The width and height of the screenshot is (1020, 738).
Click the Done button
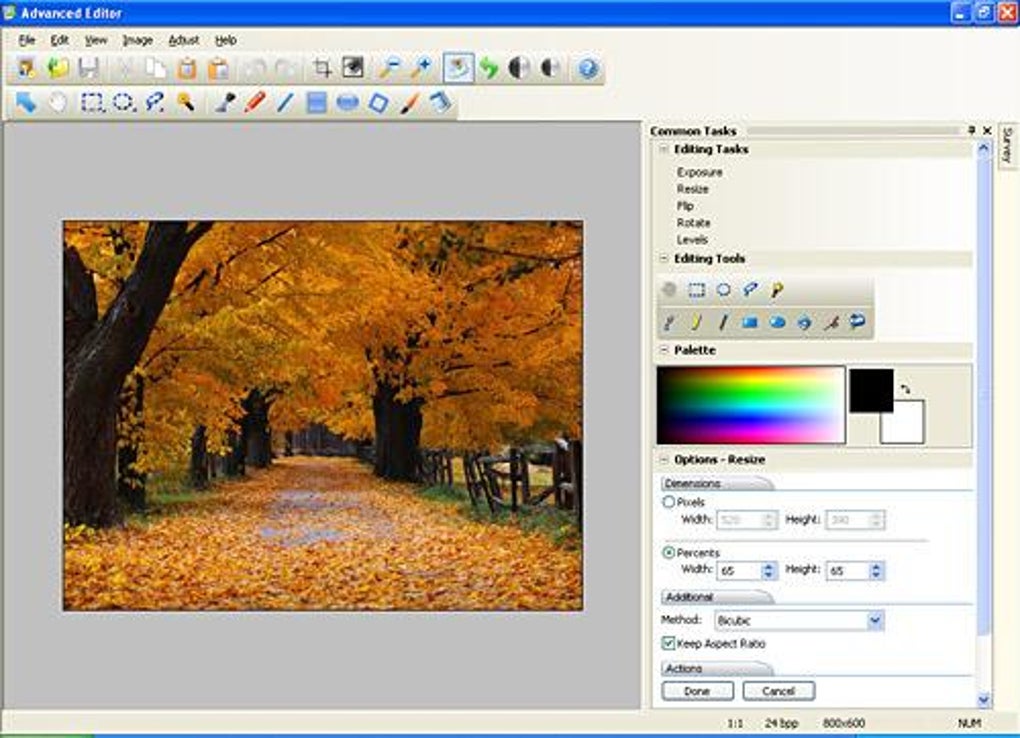[x=697, y=690]
